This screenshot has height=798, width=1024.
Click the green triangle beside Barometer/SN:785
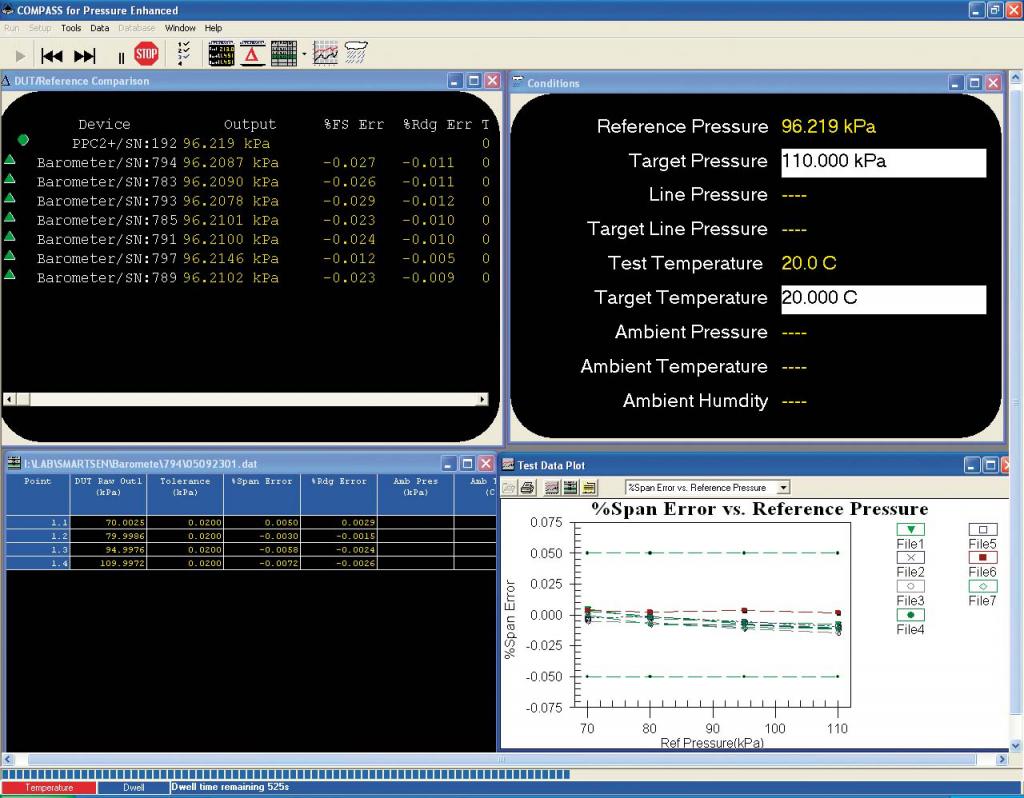10,217
